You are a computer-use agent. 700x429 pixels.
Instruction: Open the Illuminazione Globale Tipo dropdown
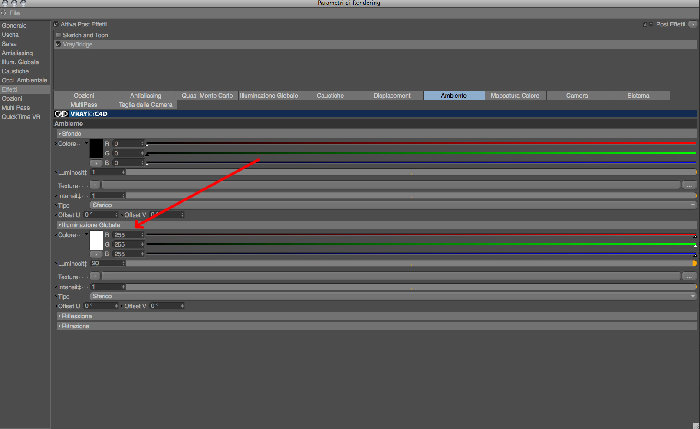393,296
